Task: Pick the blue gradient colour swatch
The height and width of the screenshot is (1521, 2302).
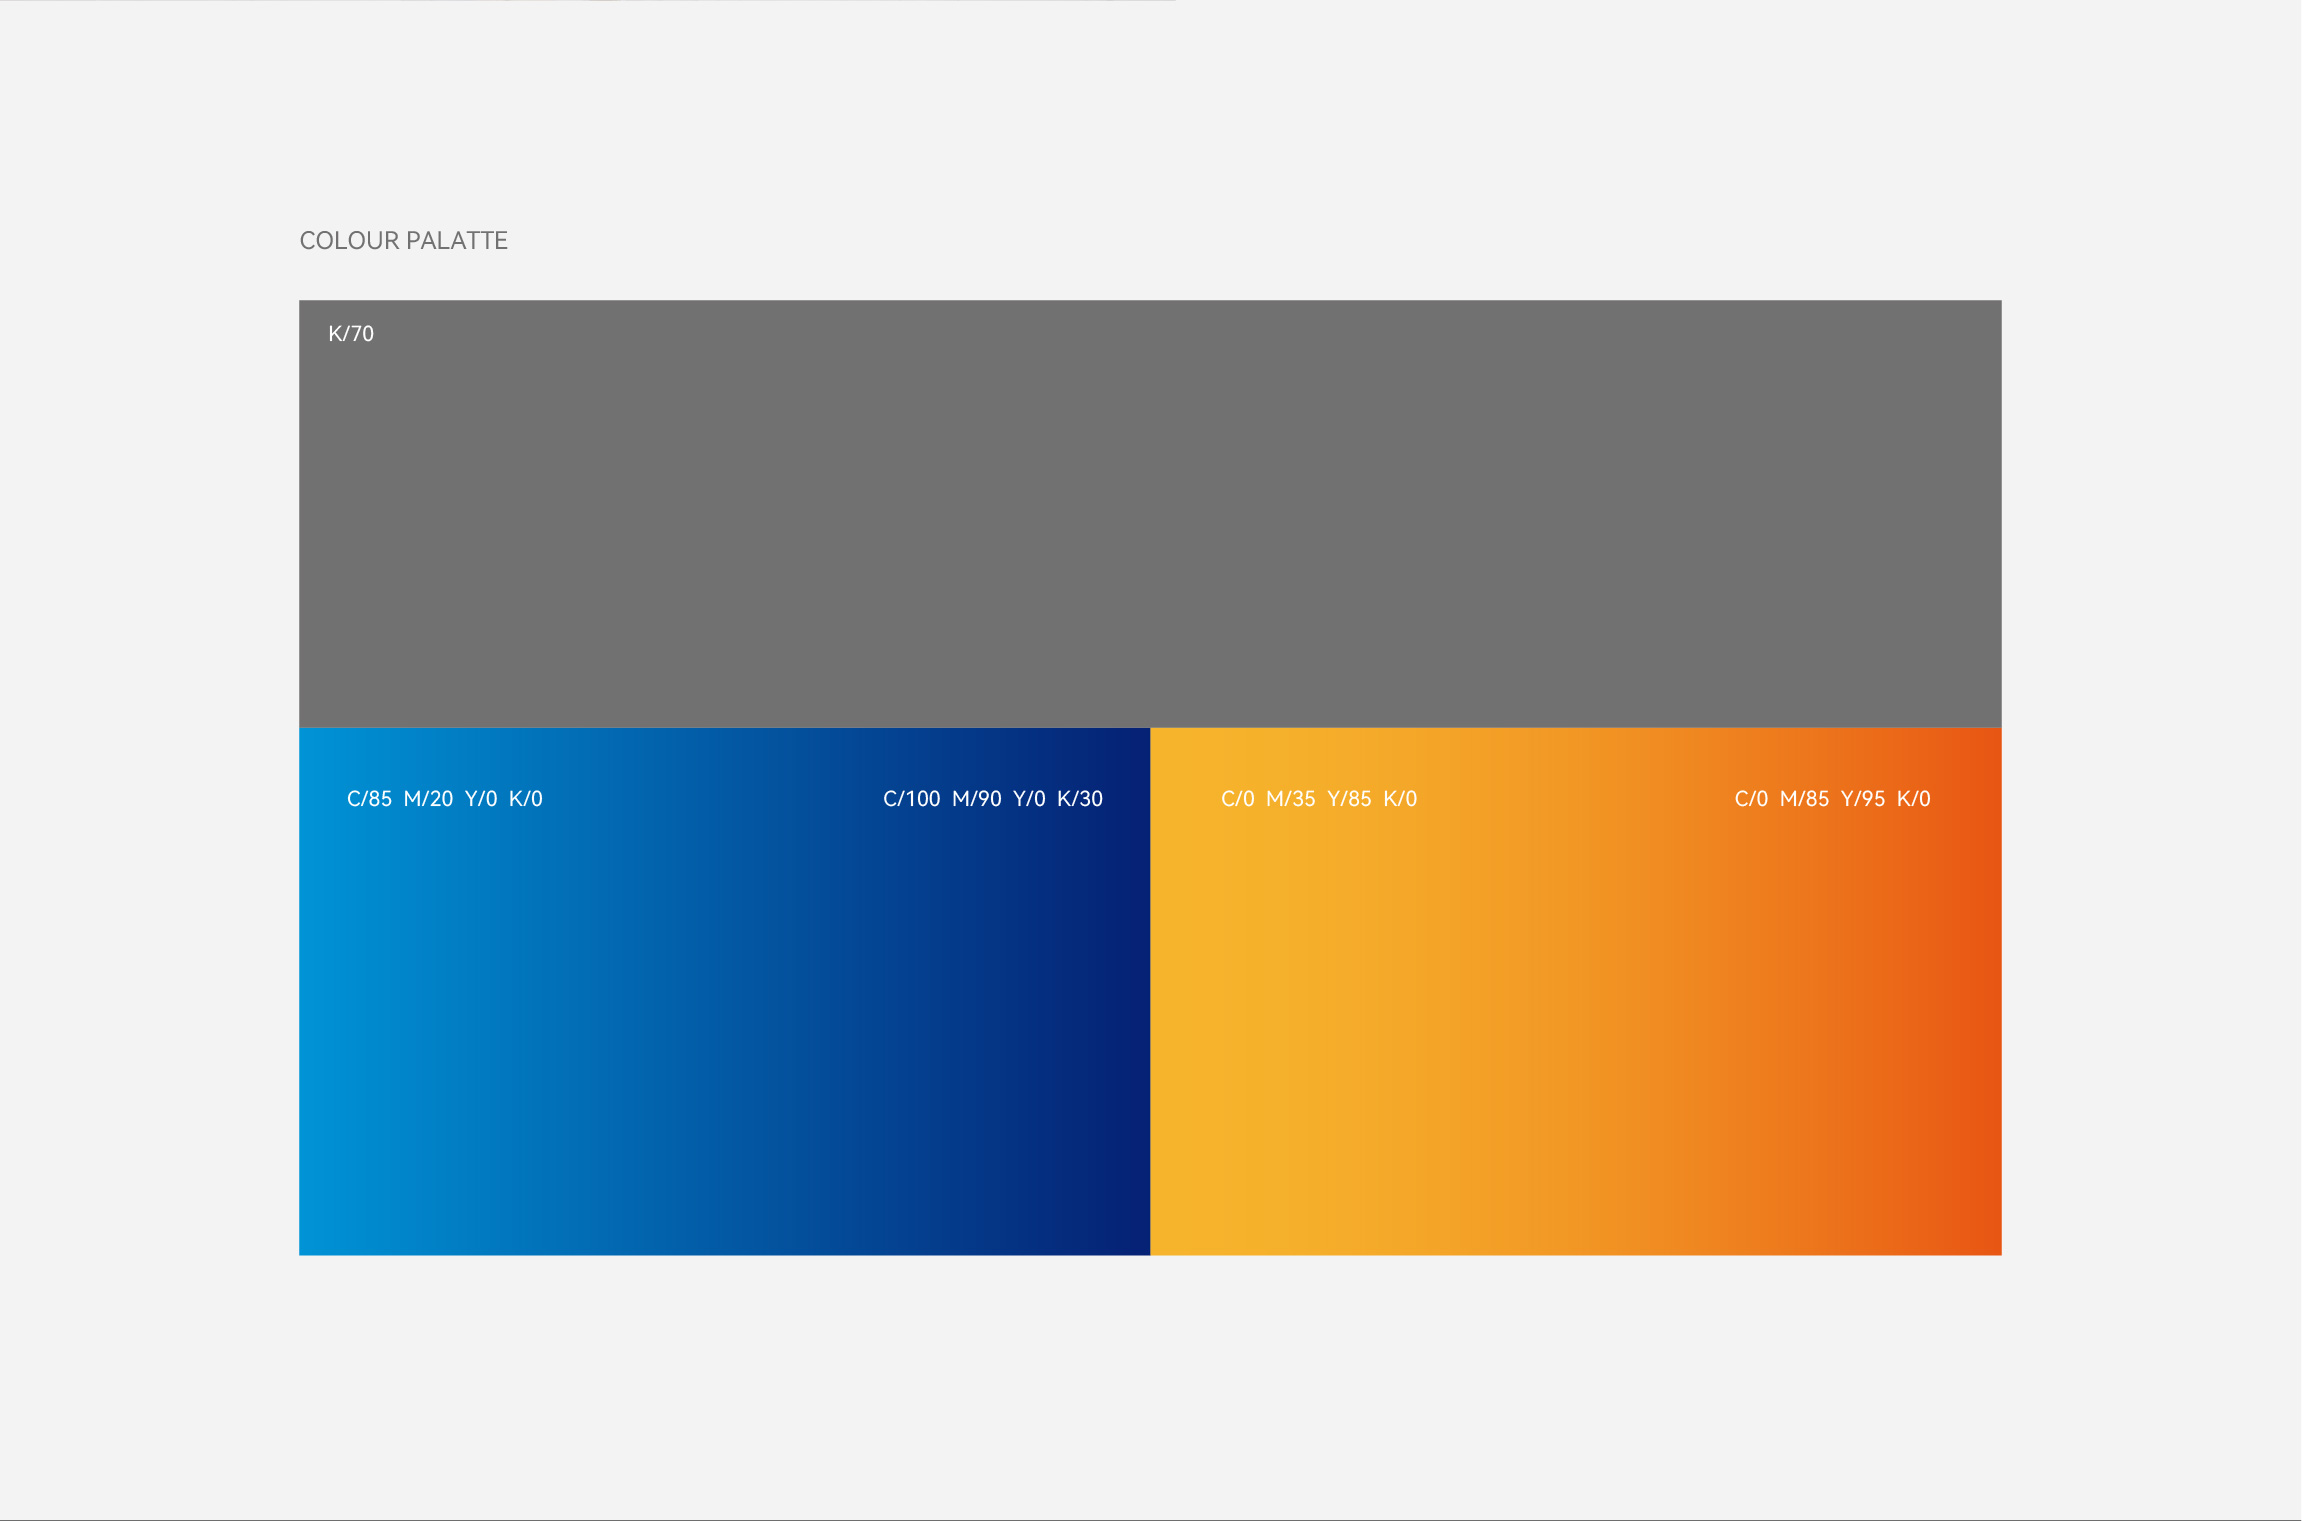Action: pos(724,991)
